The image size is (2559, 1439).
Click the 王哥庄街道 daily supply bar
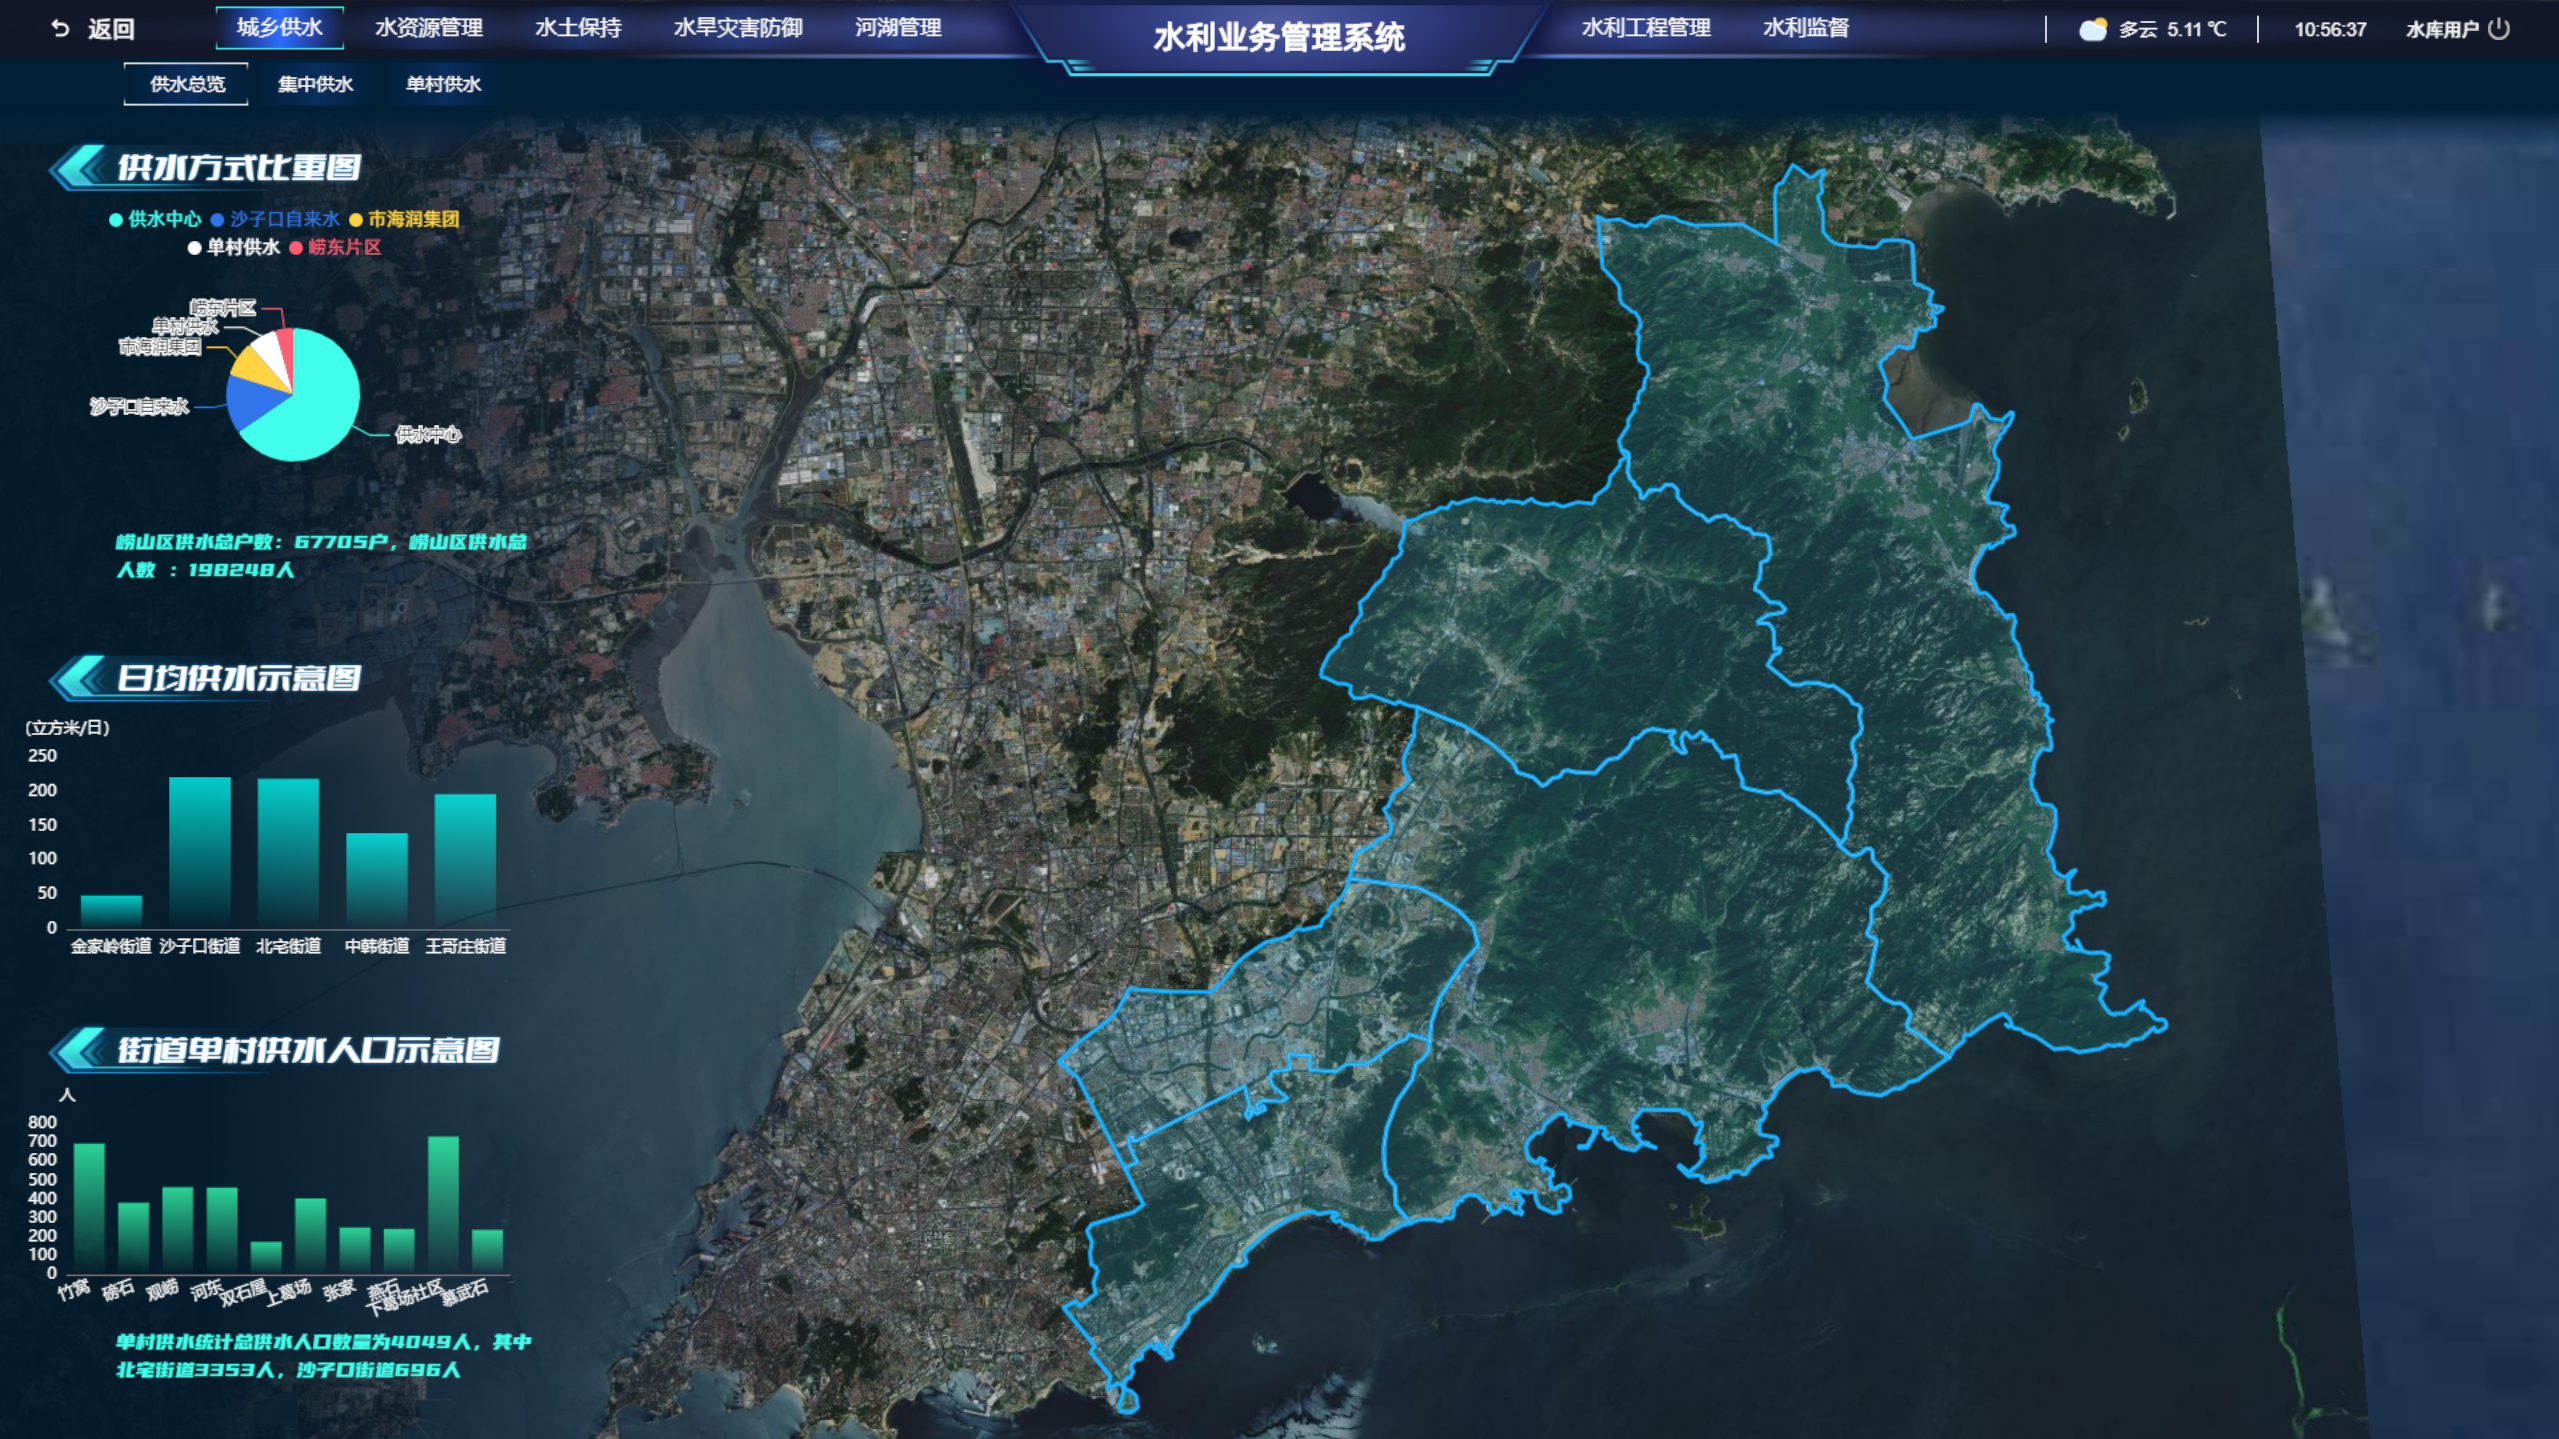pos(465,860)
